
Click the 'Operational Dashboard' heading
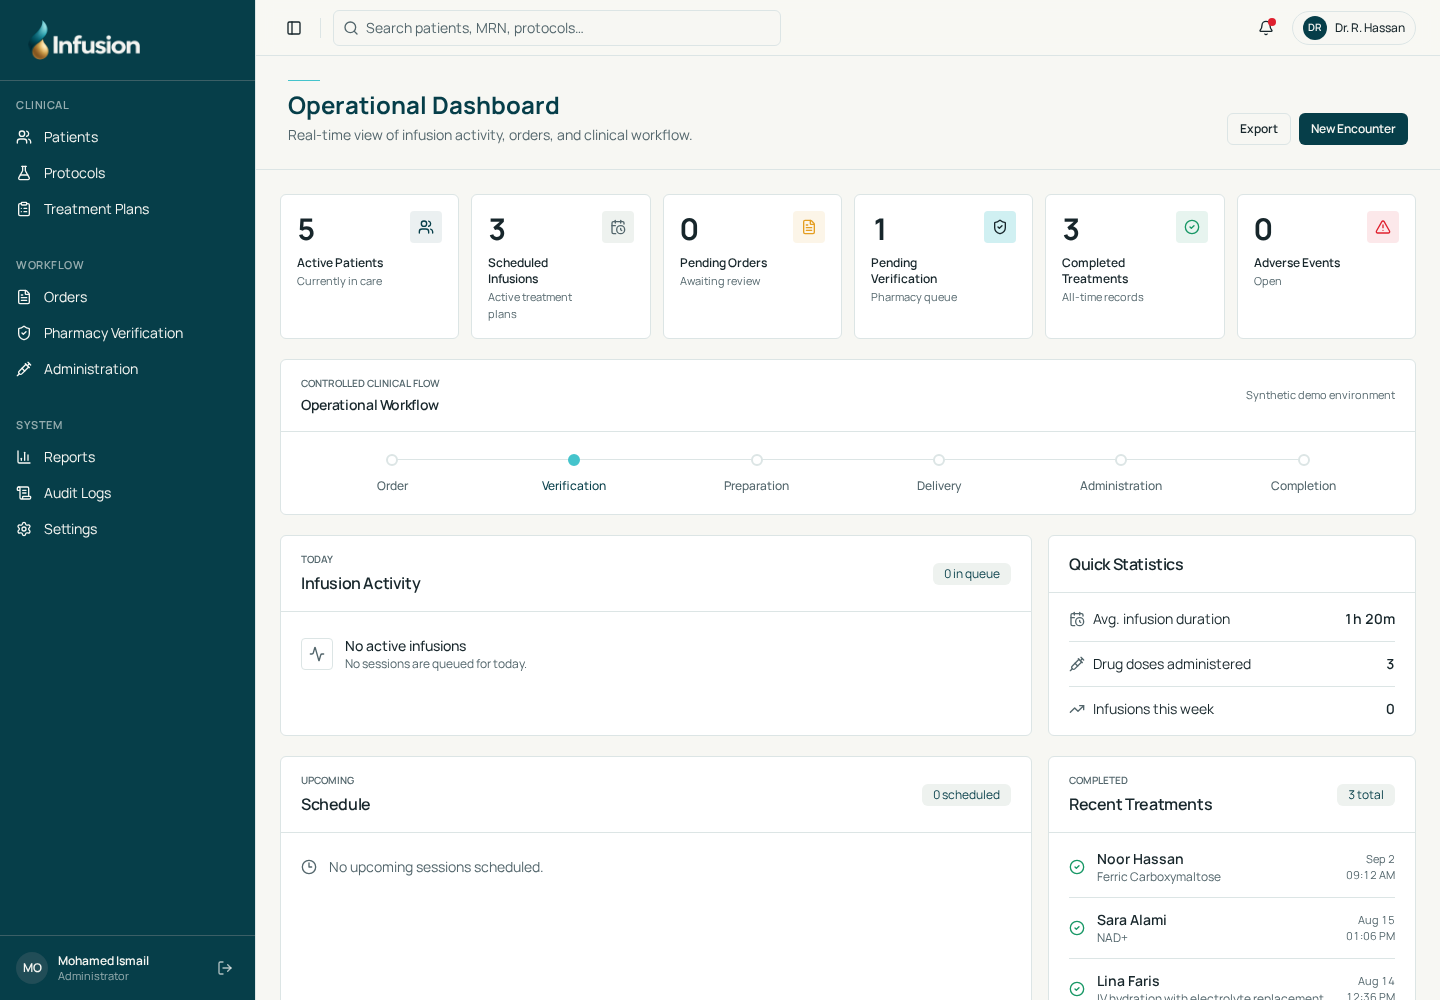coord(424,105)
